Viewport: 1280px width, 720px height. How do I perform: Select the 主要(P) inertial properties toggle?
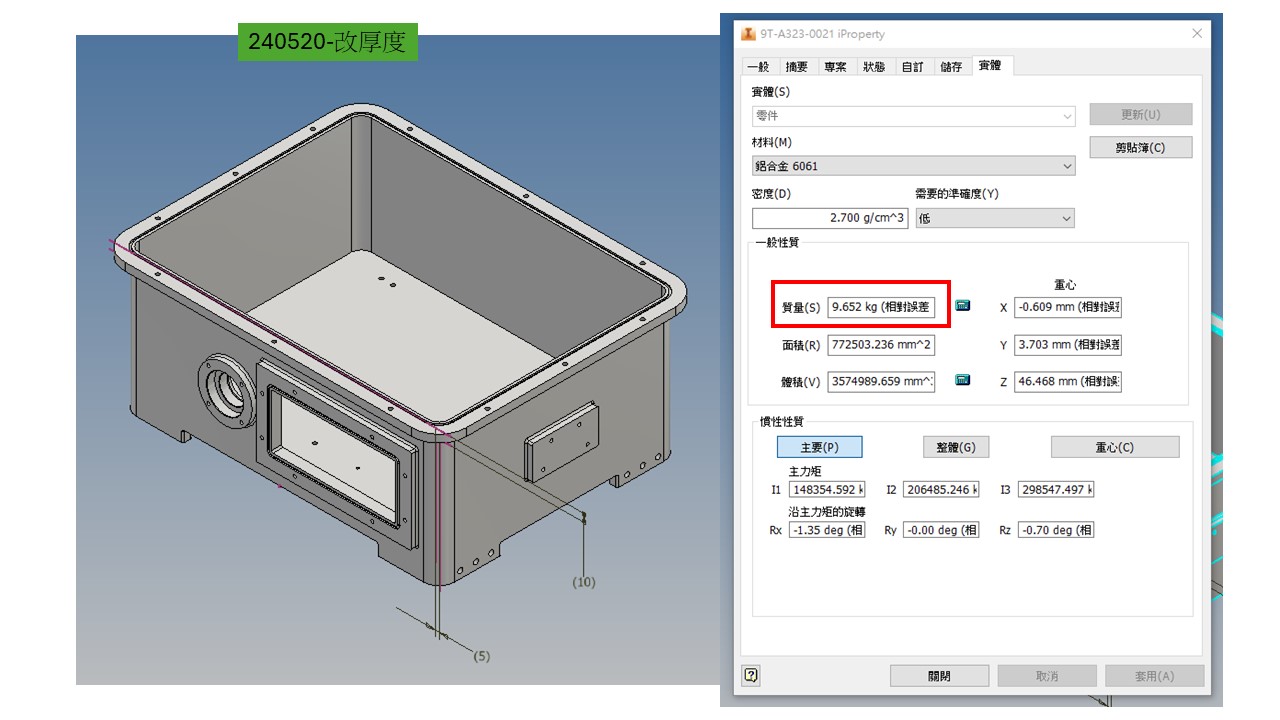[819, 447]
